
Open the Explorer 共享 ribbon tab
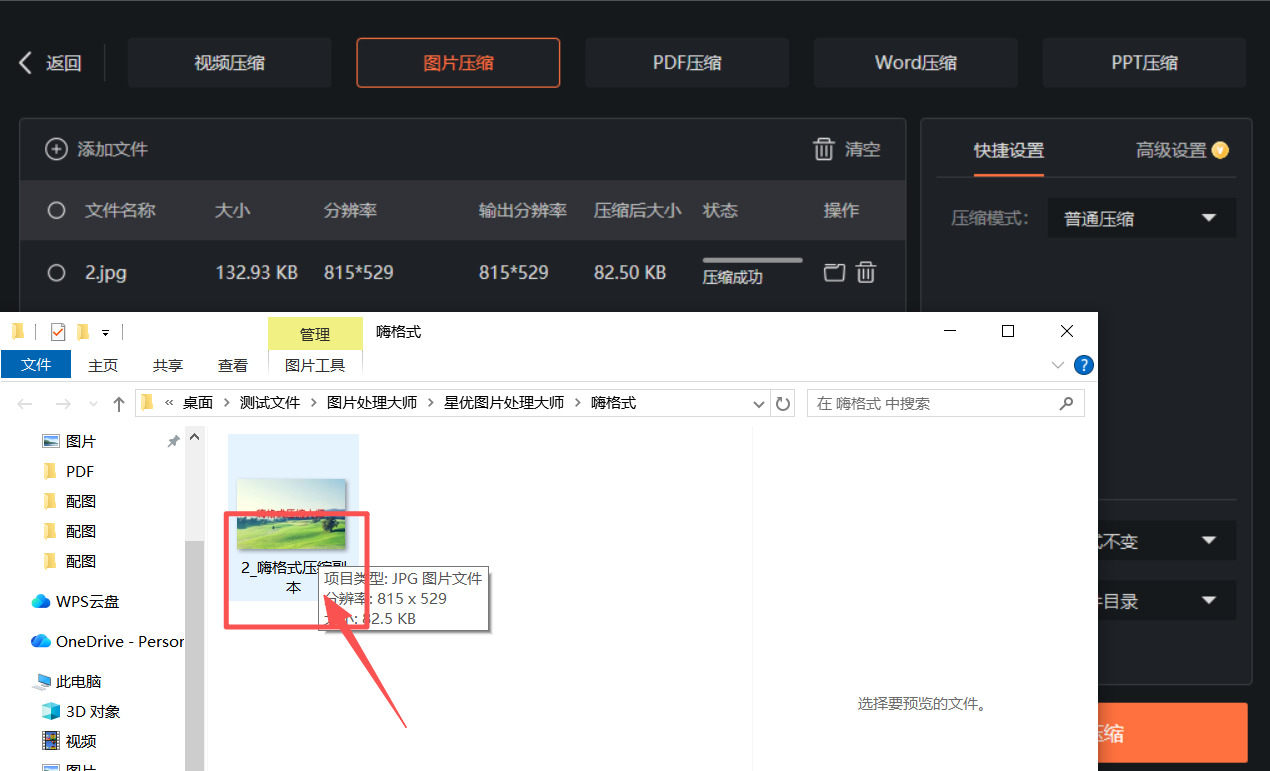point(168,366)
